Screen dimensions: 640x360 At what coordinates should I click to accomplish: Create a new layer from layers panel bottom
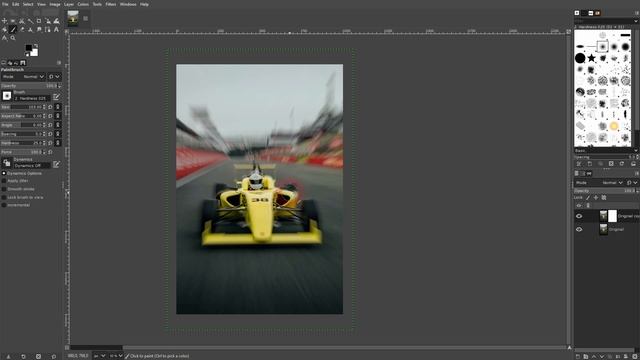578,356
